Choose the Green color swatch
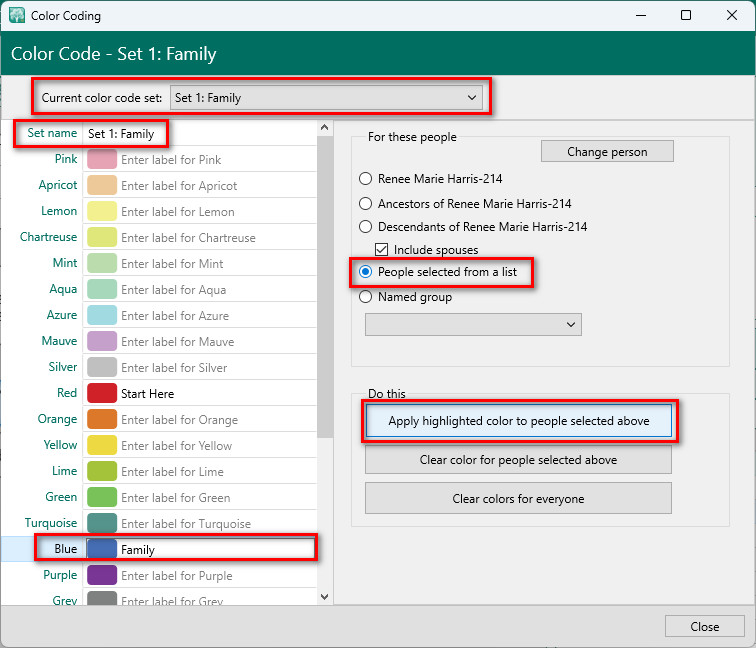 point(102,498)
